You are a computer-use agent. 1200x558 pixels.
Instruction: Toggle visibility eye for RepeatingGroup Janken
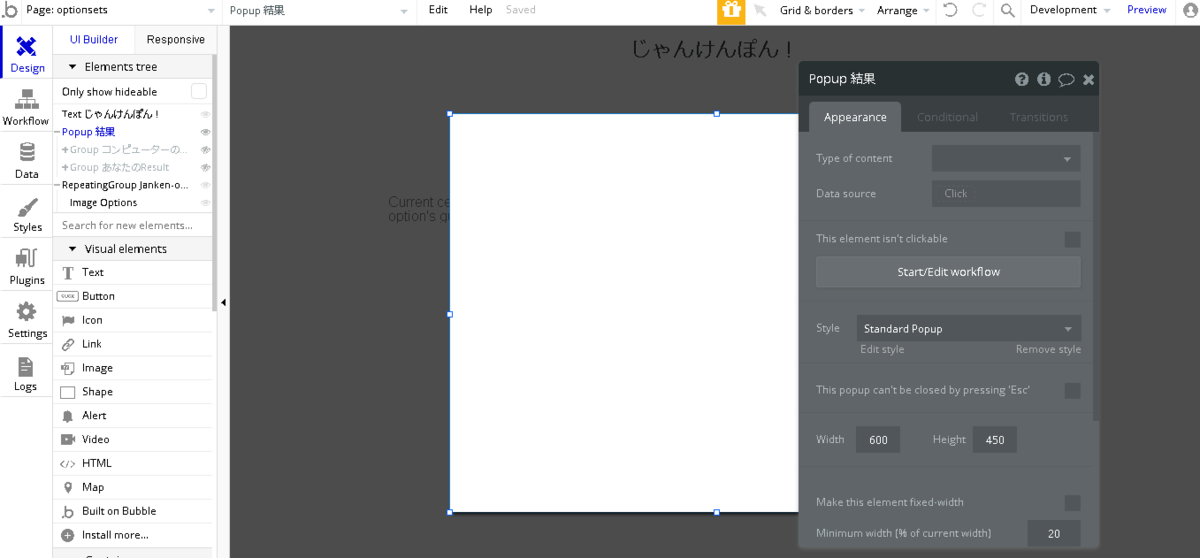(205, 185)
